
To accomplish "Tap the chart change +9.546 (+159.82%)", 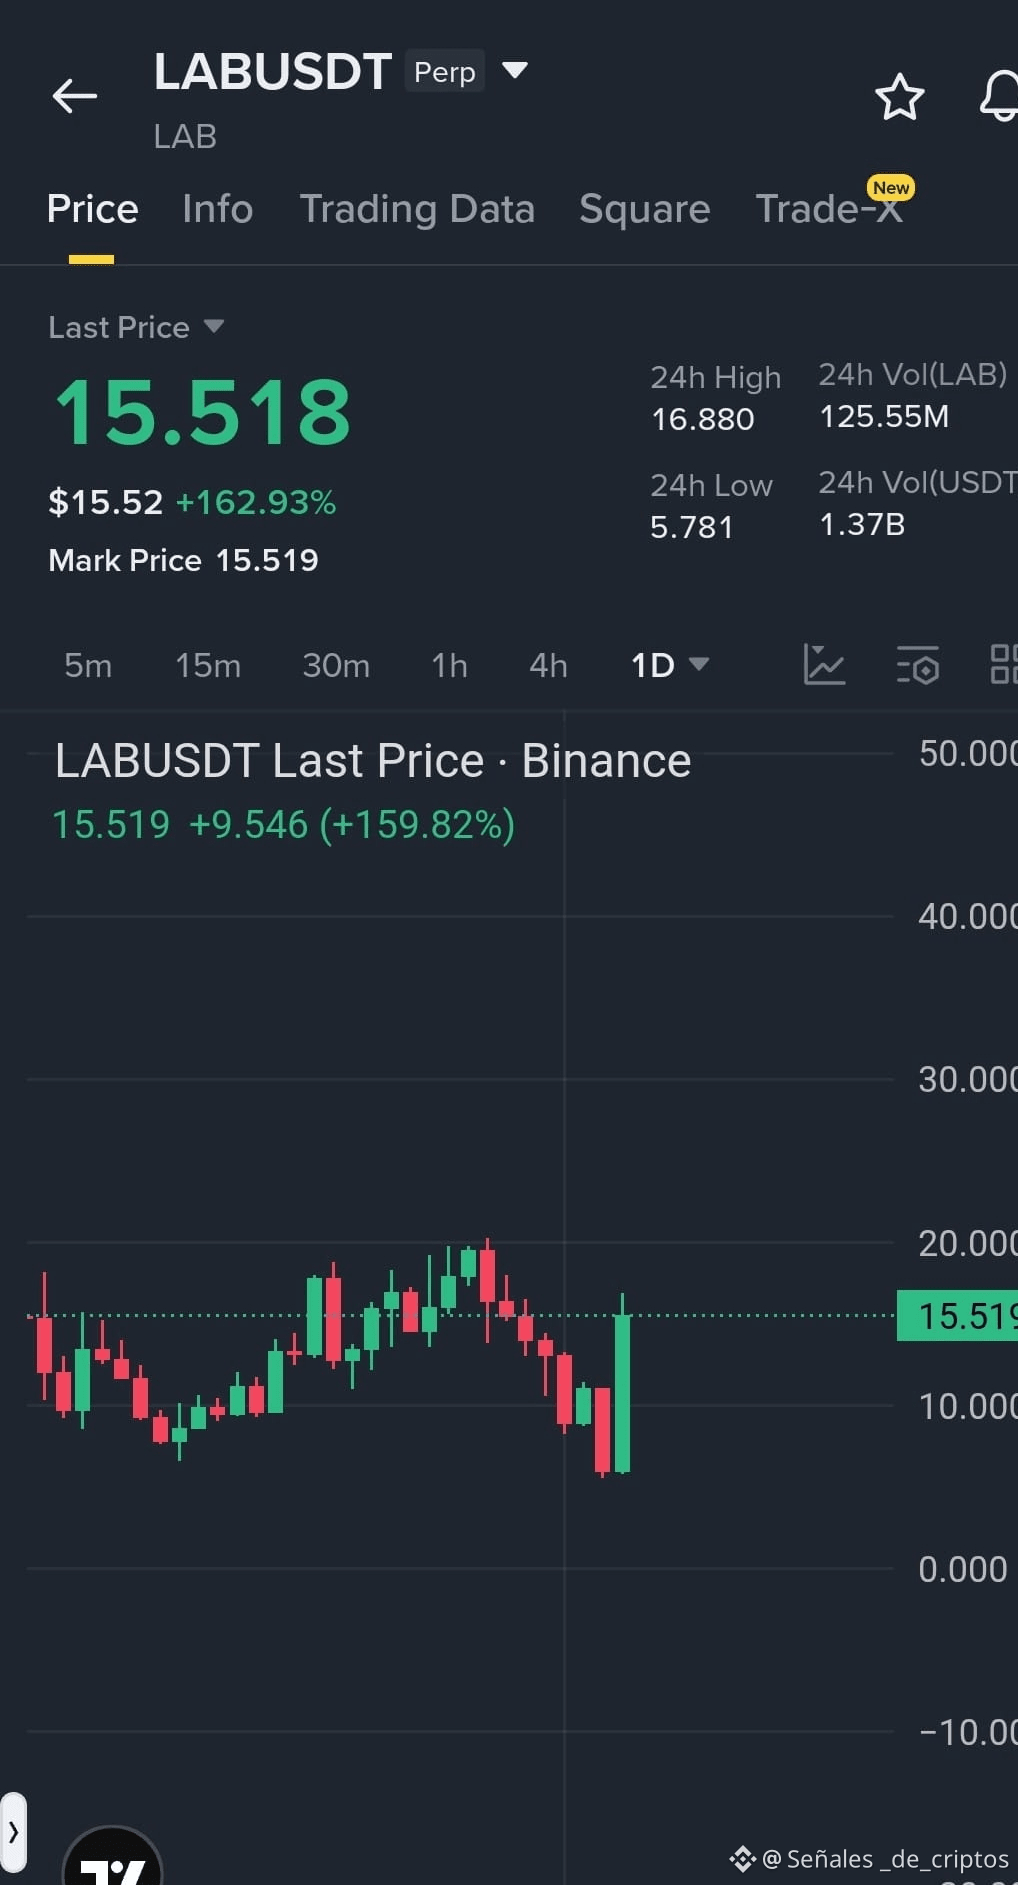I will point(351,825).
